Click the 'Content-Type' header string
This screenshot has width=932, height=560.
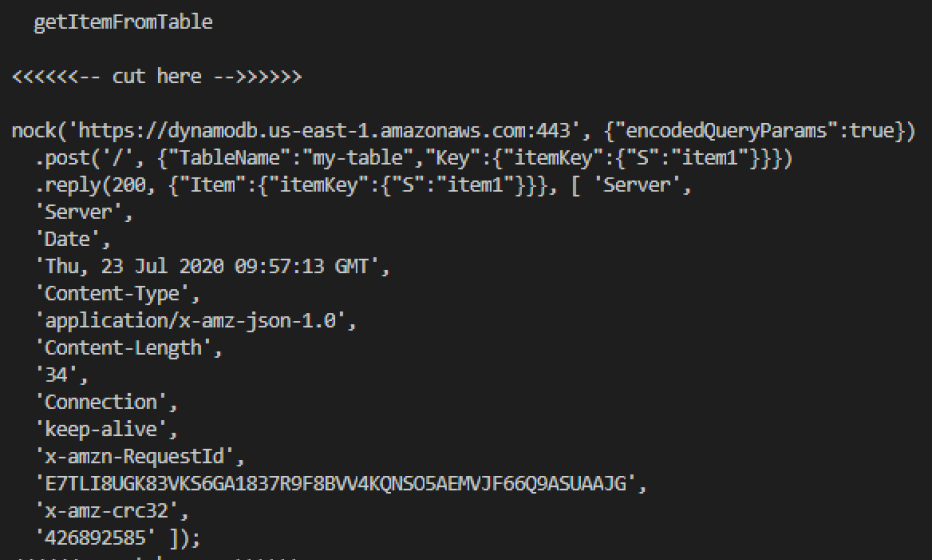117,294
